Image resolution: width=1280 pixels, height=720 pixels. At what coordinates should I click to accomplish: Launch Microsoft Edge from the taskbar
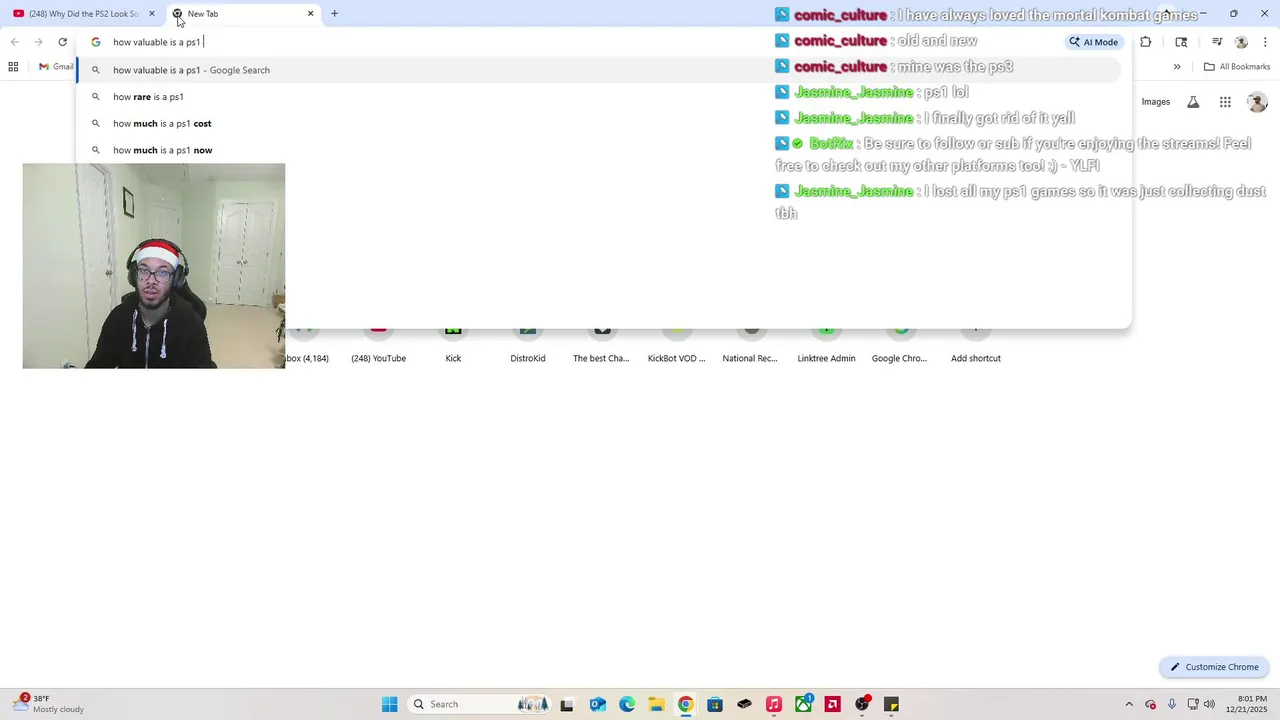pyautogui.click(x=627, y=704)
